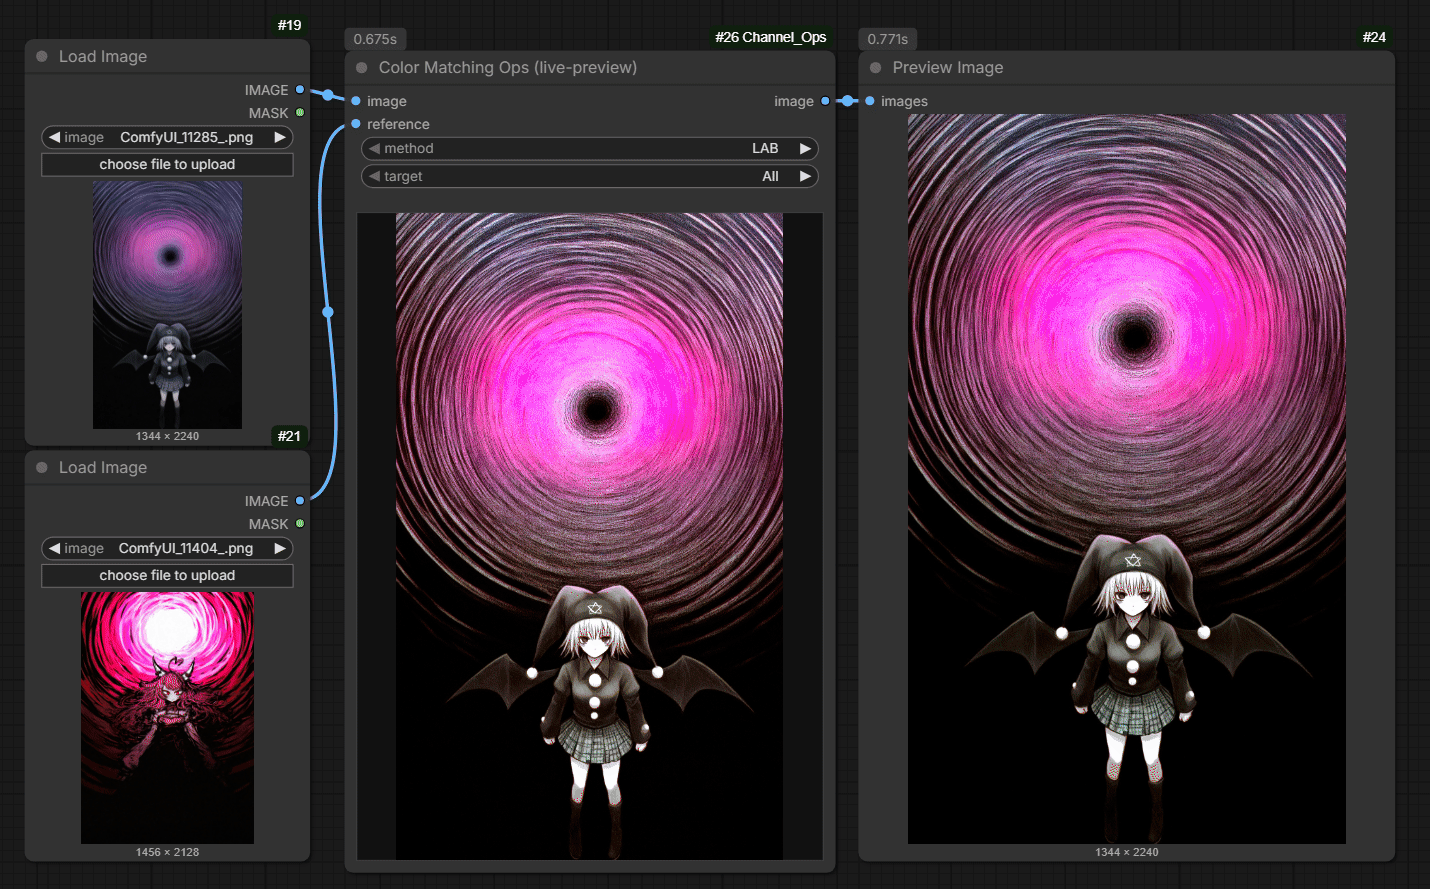Click choose file to upload in node #21
This screenshot has height=889, width=1430.
click(x=167, y=575)
